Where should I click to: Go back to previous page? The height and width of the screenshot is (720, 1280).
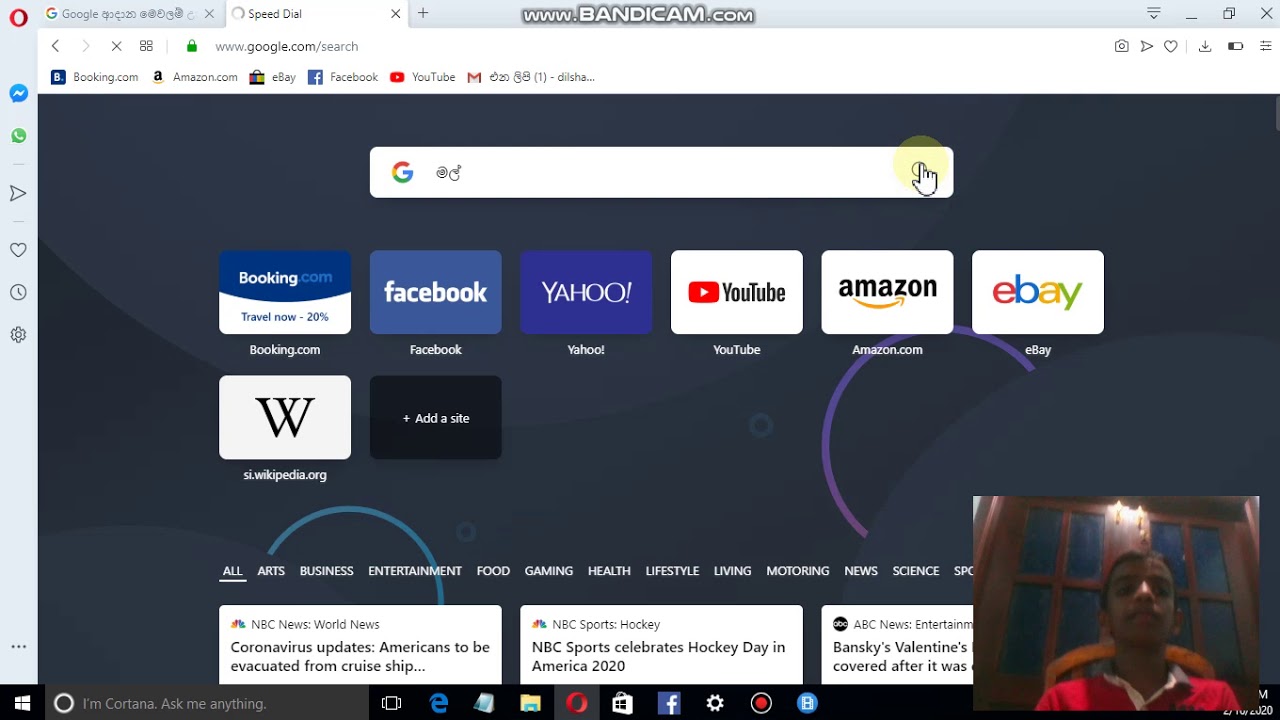pyautogui.click(x=56, y=46)
